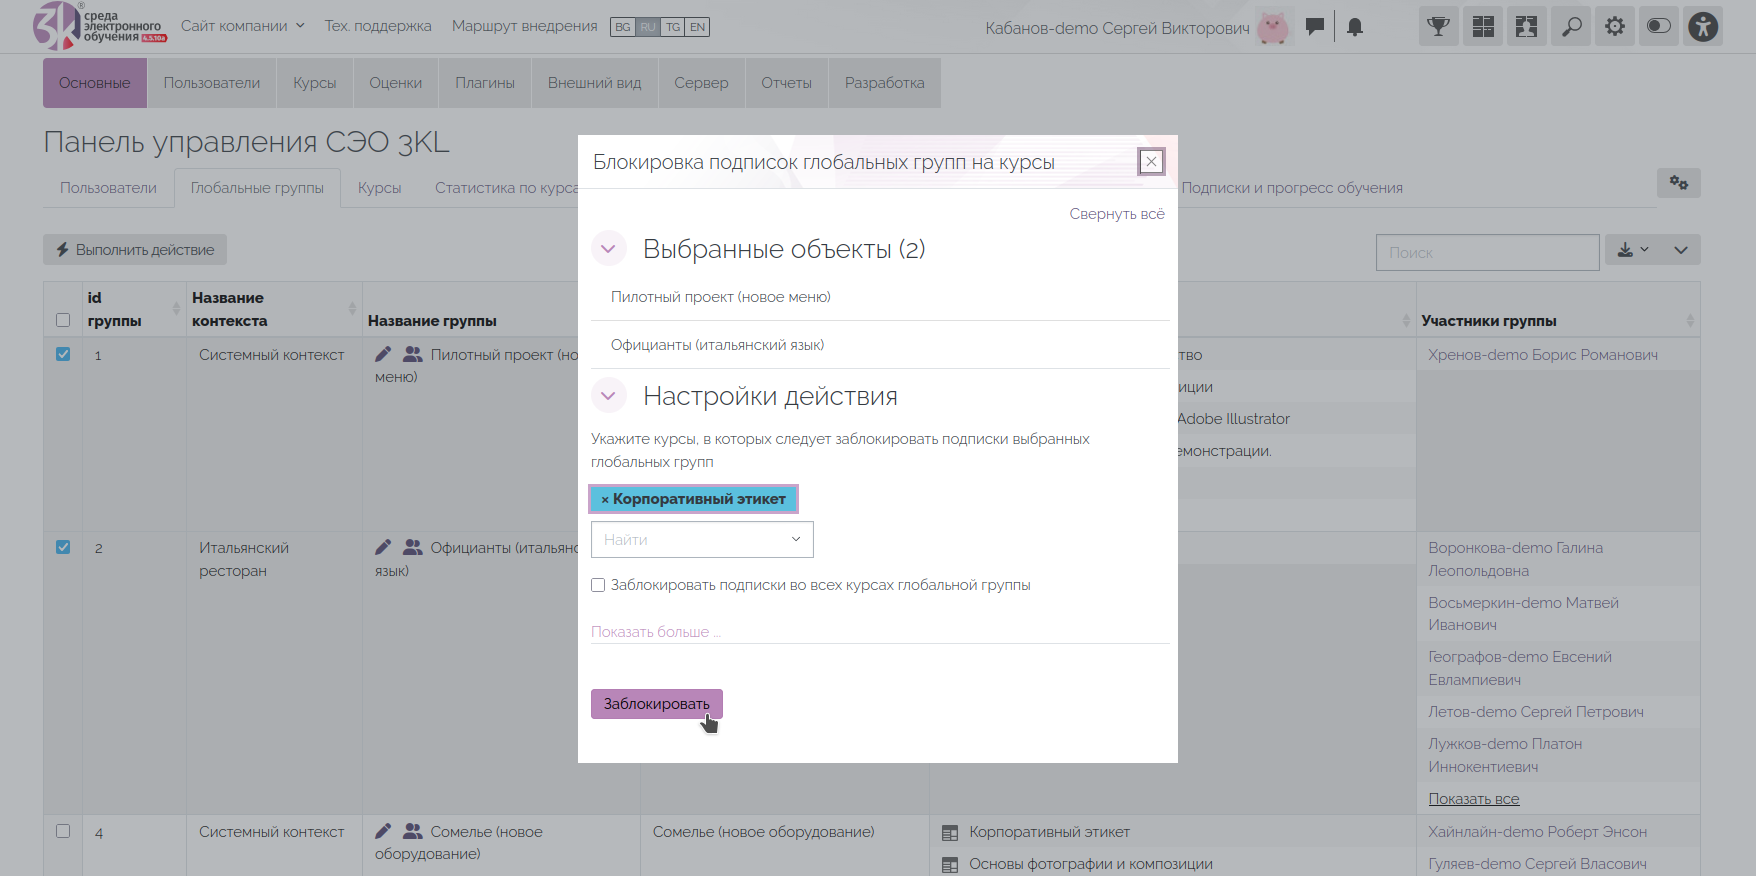Open the accessibility icon in header
Screen dimensions: 1756x876
click(x=1703, y=27)
